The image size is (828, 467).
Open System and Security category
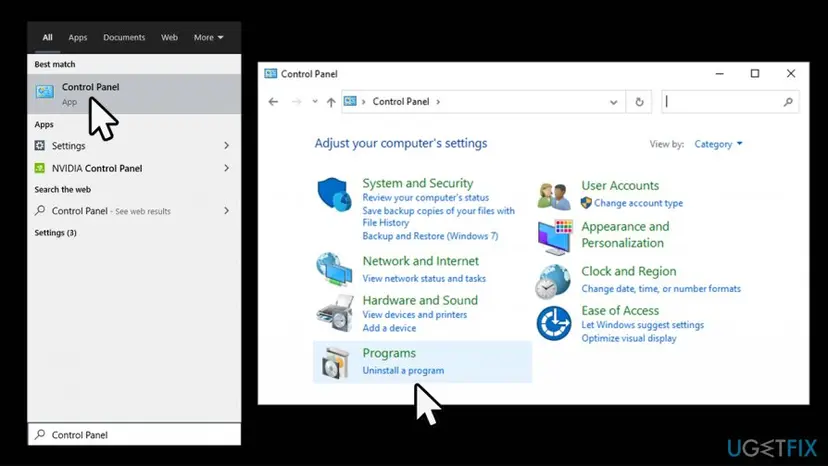418,183
